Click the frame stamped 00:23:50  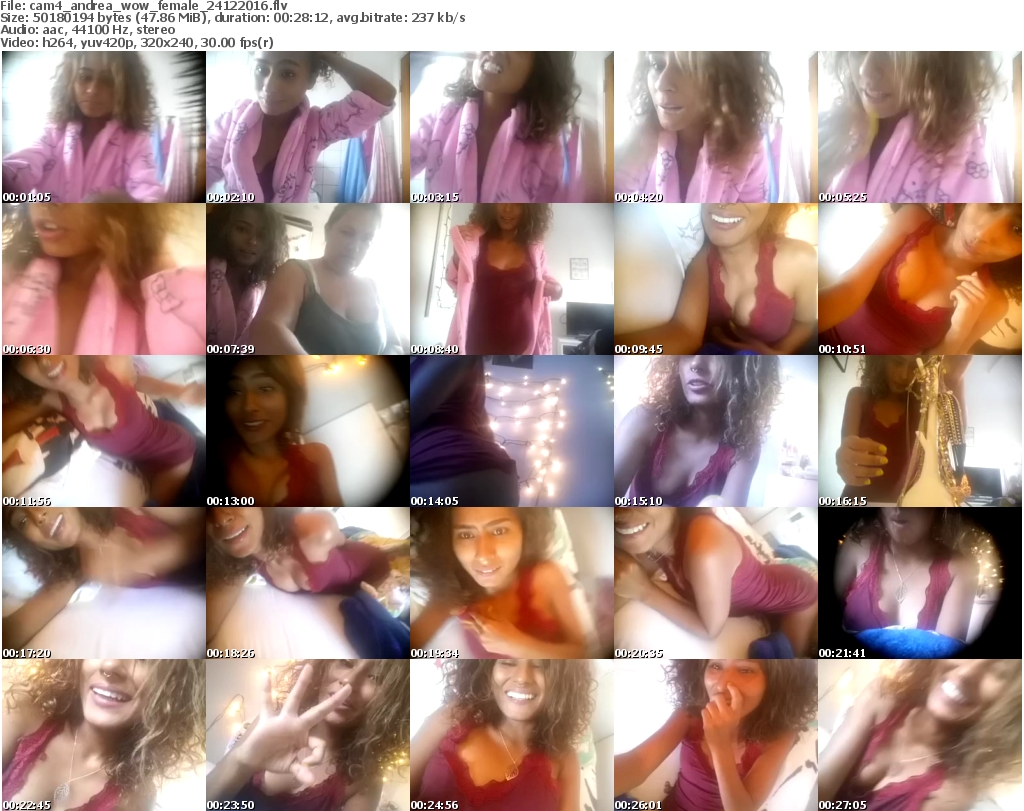[308, 735]
